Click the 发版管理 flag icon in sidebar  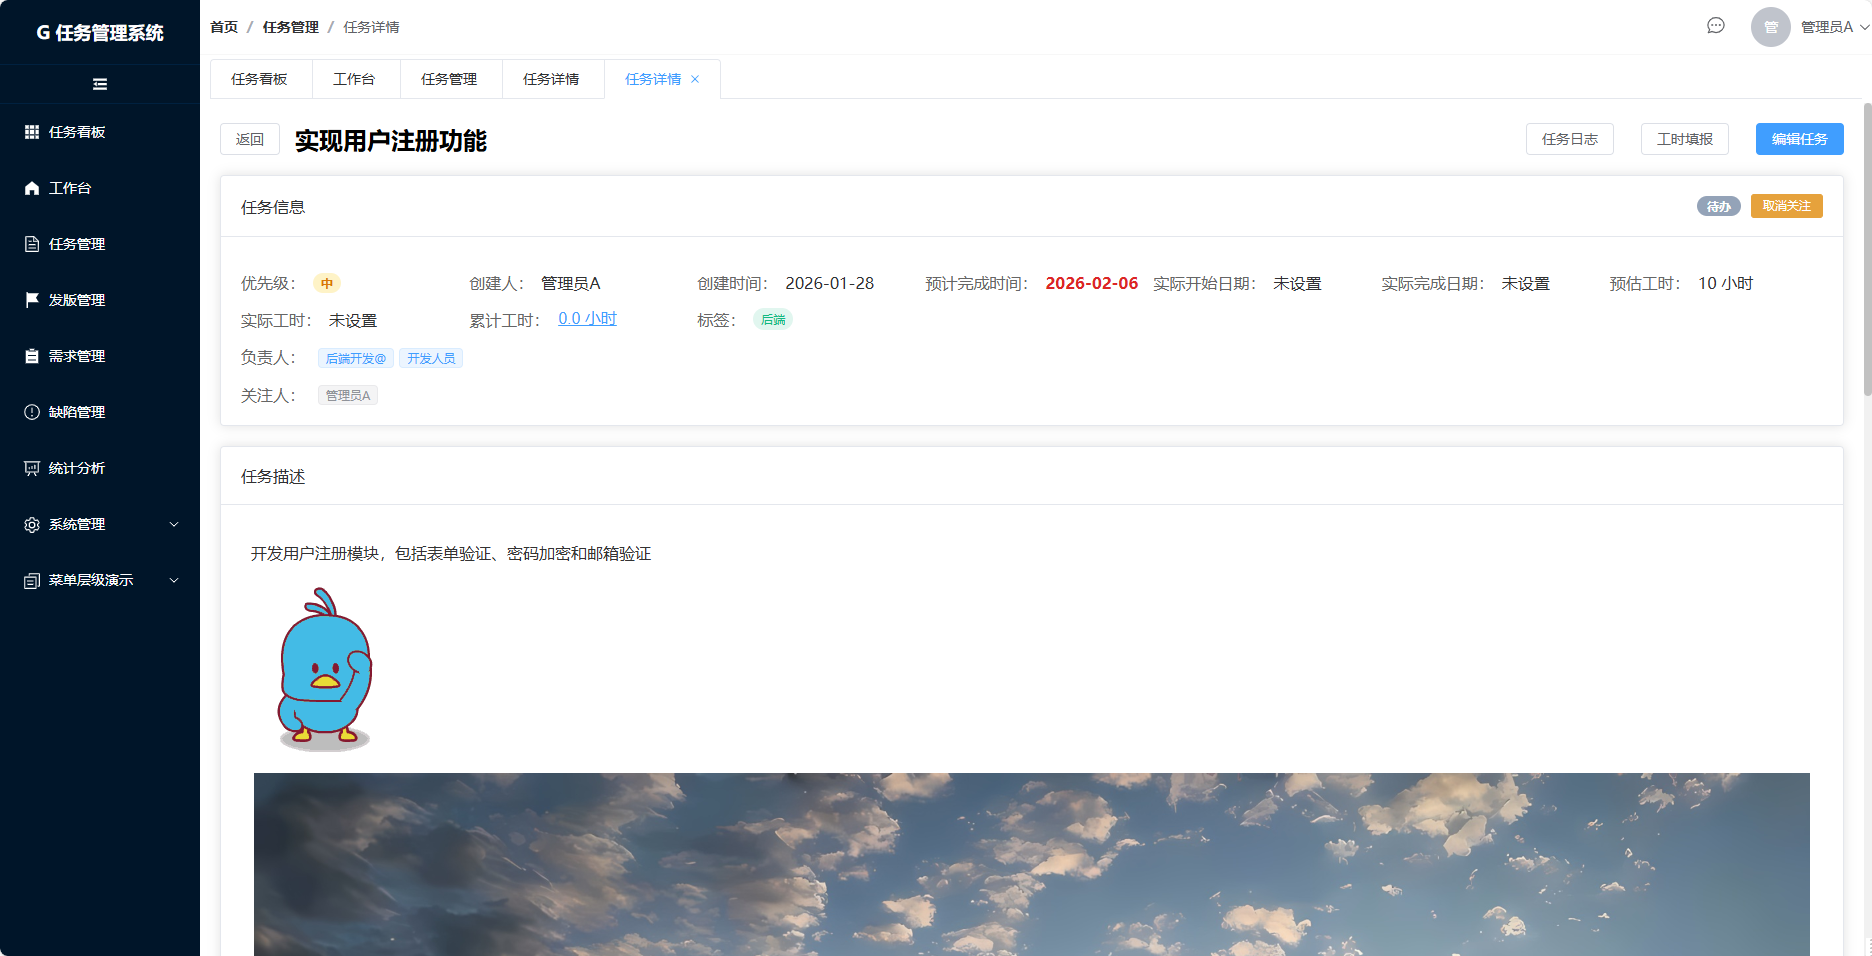pyautogui.click(x=32, y=300)
